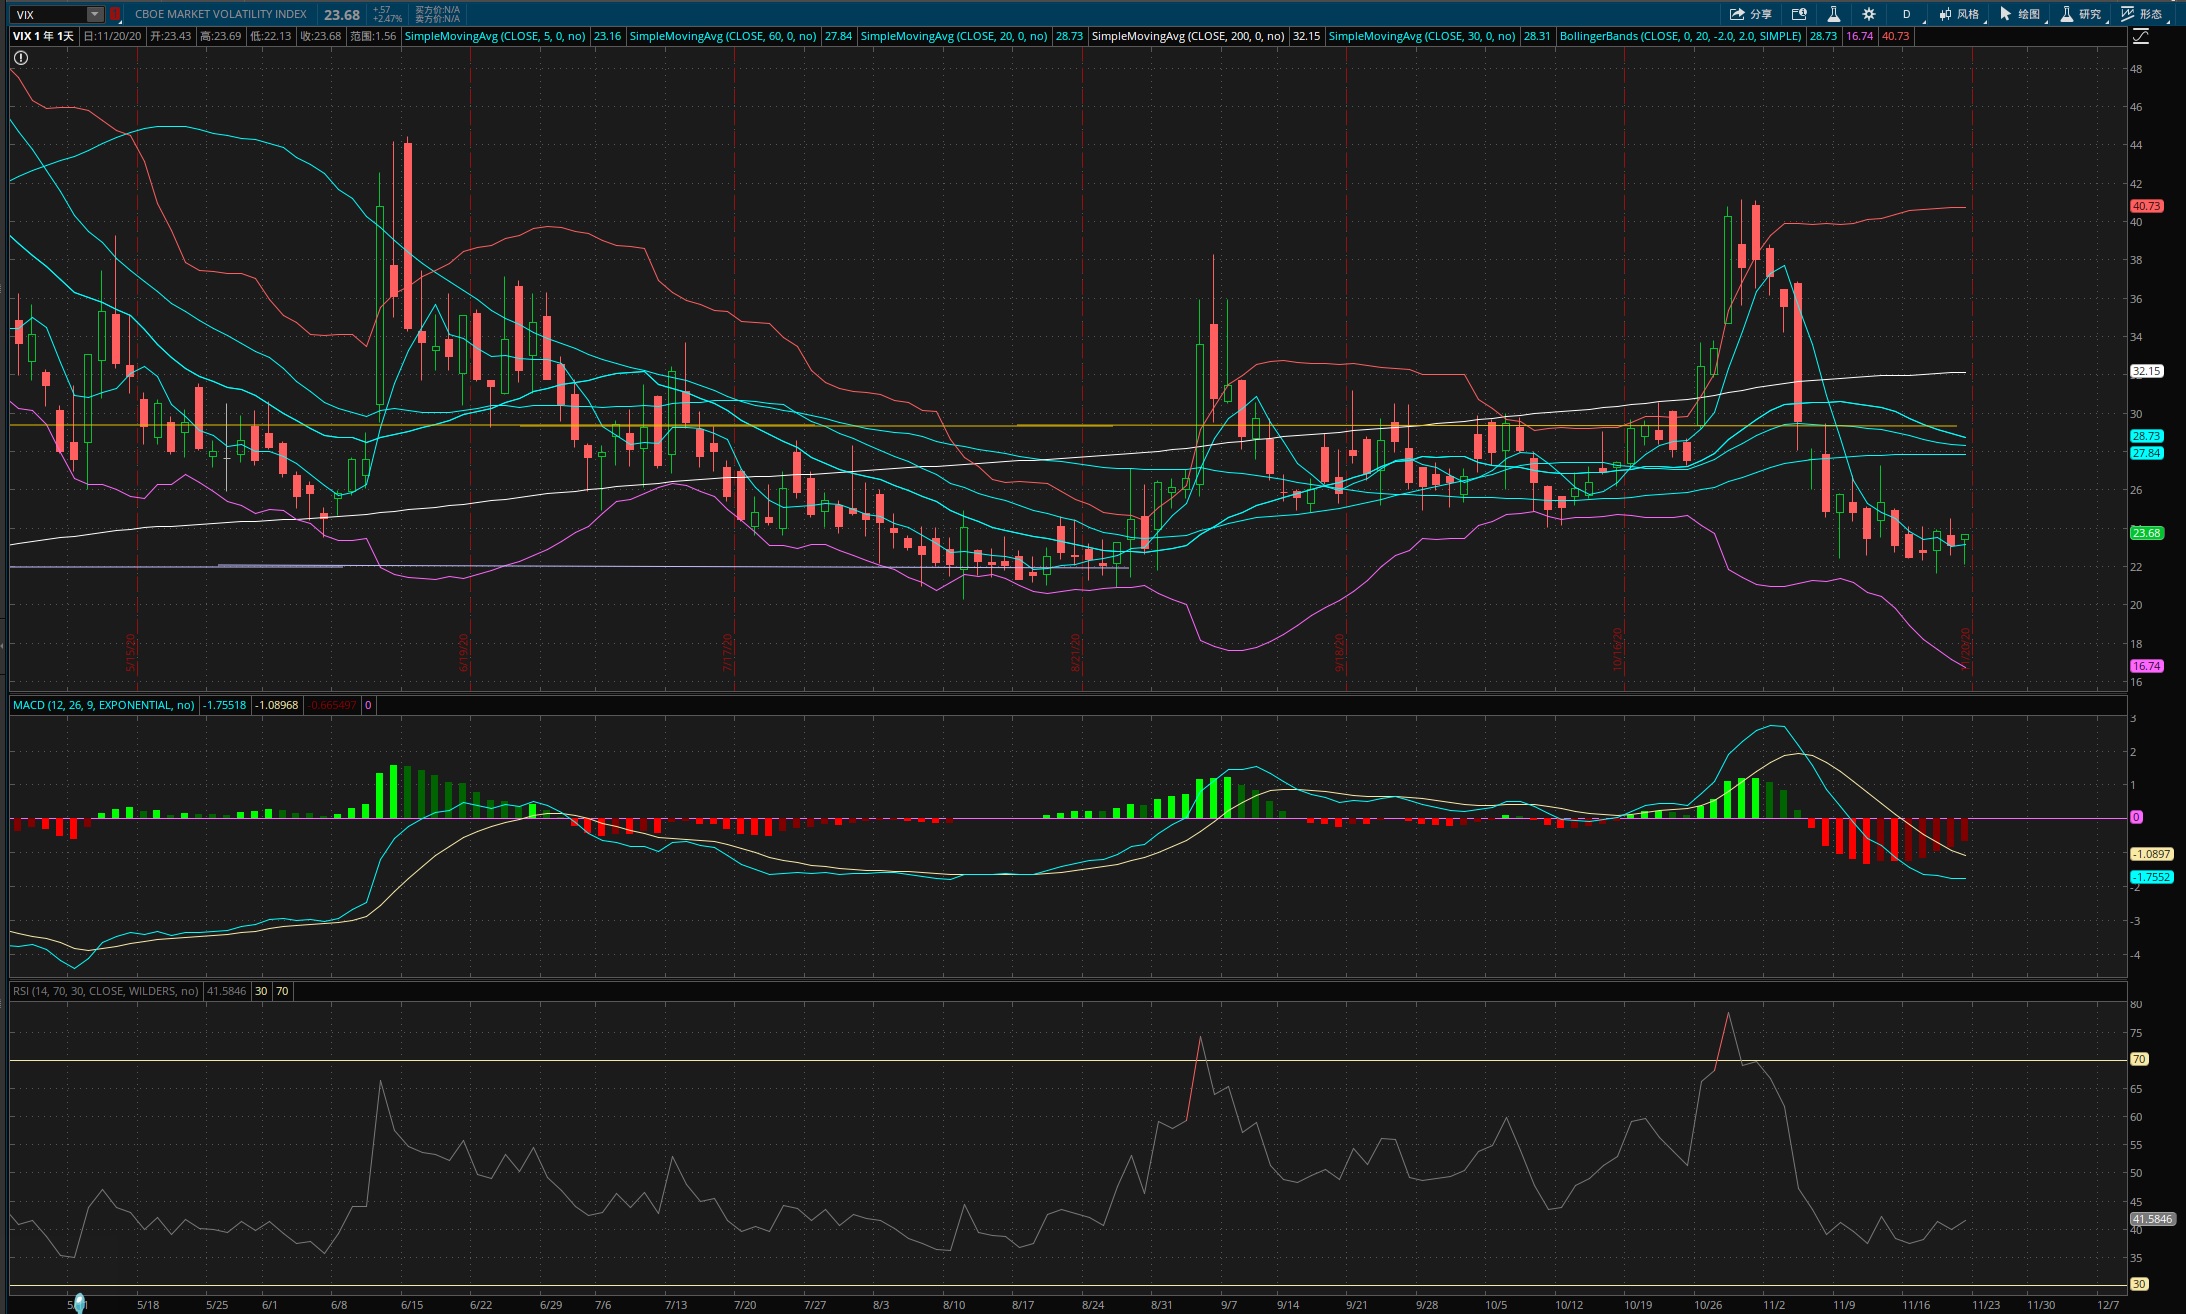Screen dimensions: 2186x1314
Task: Click the 买方价:N/A bid label
Action: [x=437, y=10]
